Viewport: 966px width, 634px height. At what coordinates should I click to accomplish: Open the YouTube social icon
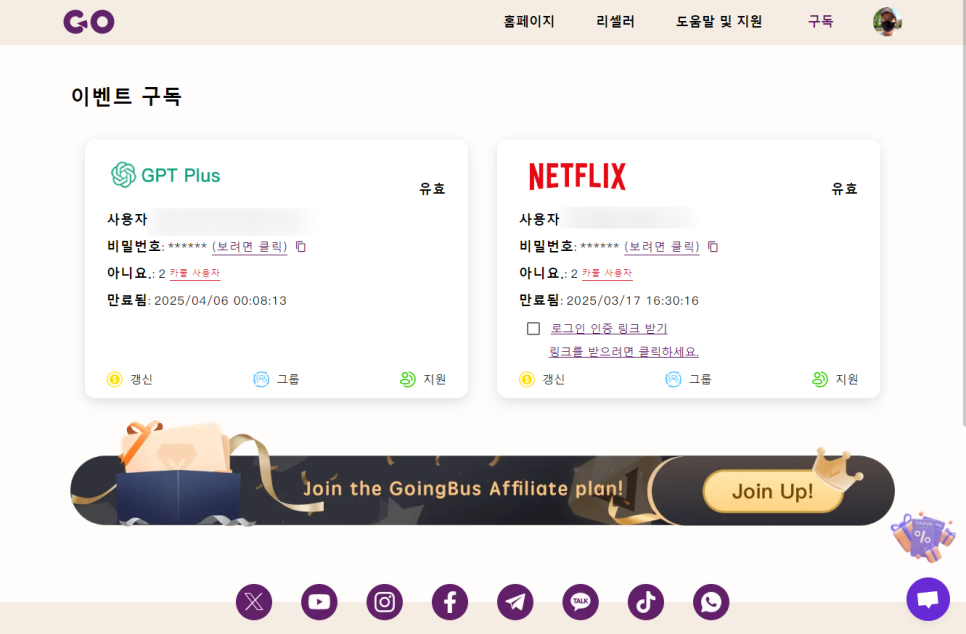[x=319, y=602]
